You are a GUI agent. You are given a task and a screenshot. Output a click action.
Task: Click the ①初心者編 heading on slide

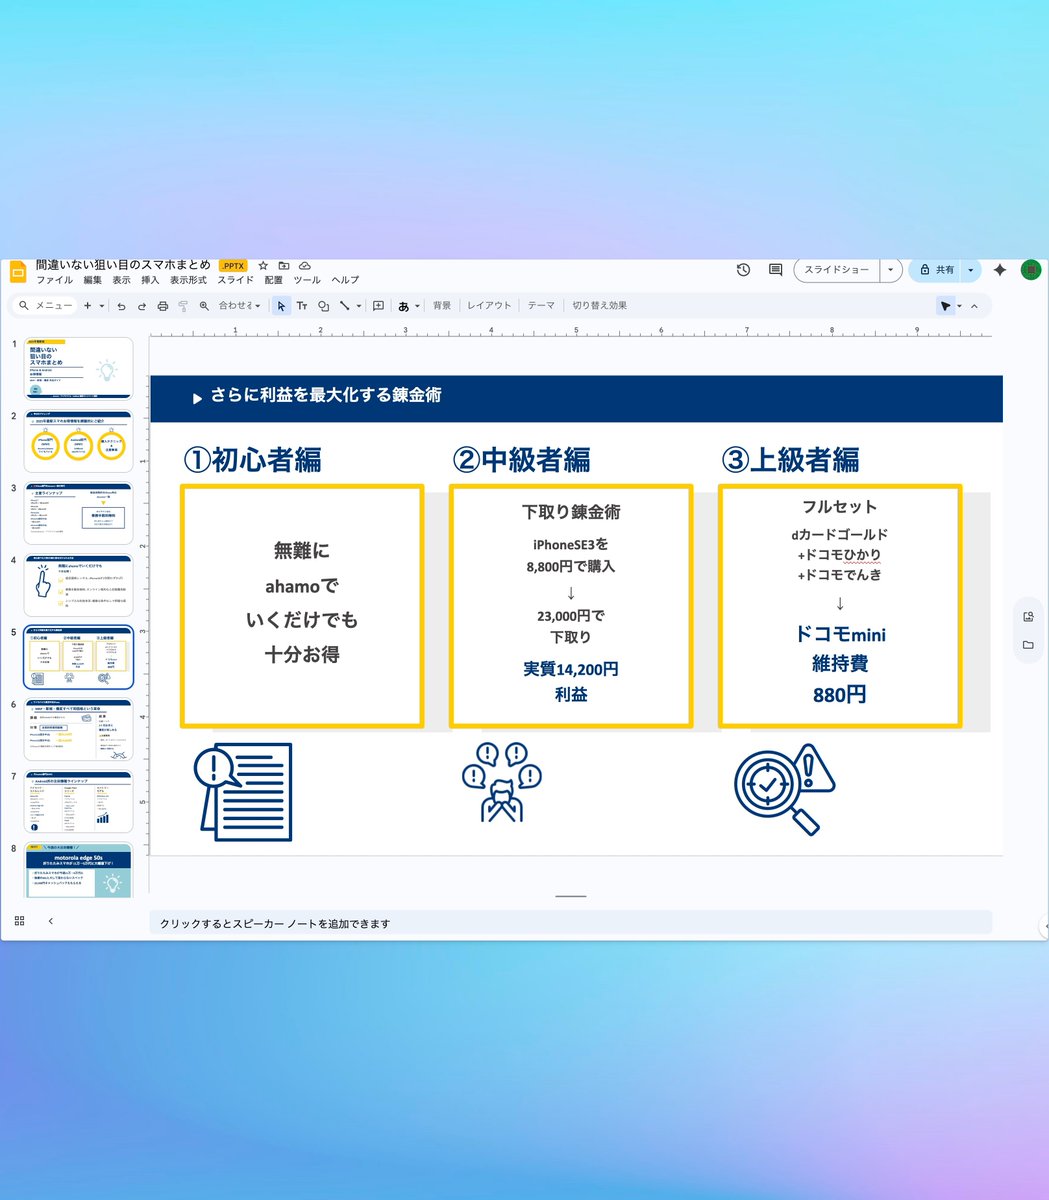pyautogui.click(x=252, y=460)
